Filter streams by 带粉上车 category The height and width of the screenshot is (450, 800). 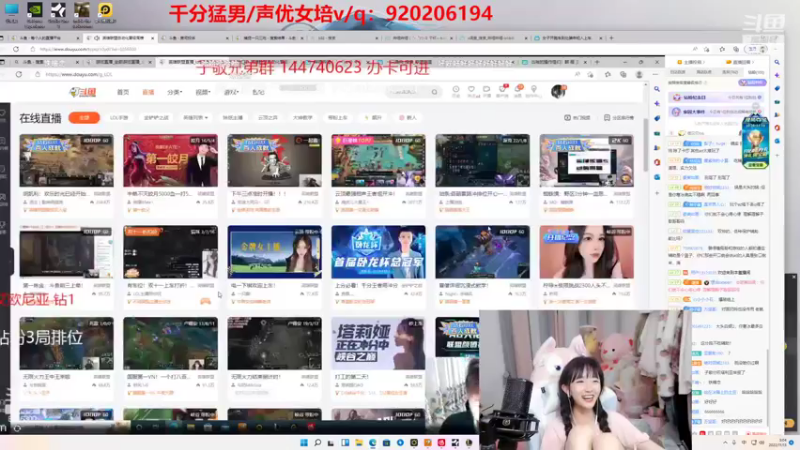click(337, 118)
